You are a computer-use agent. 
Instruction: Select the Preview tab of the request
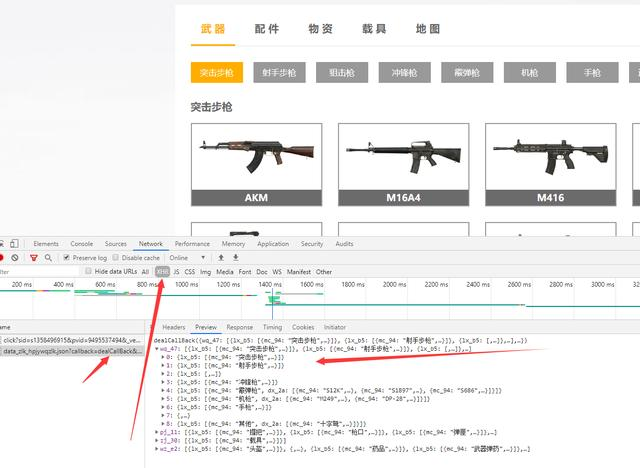click(206, 327)
